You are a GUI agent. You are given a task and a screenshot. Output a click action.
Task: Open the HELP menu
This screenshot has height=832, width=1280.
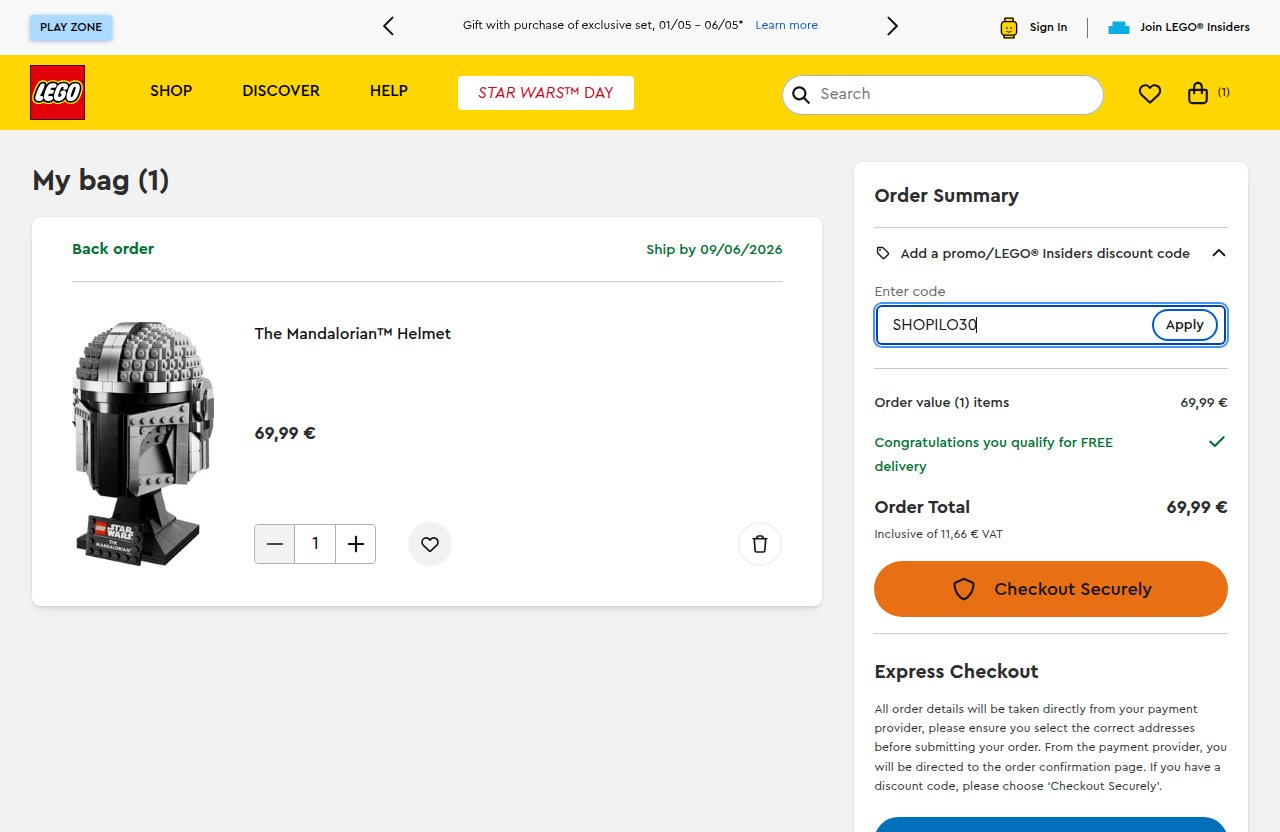tap(389, 91)
